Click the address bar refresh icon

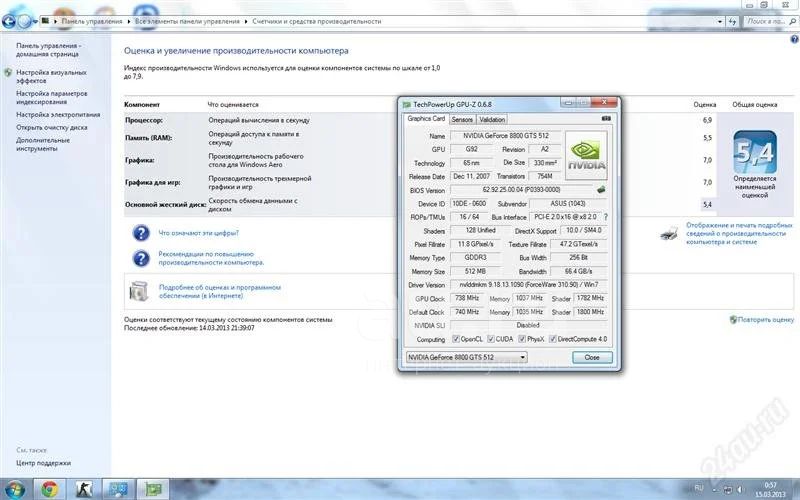tap(733, 21)
